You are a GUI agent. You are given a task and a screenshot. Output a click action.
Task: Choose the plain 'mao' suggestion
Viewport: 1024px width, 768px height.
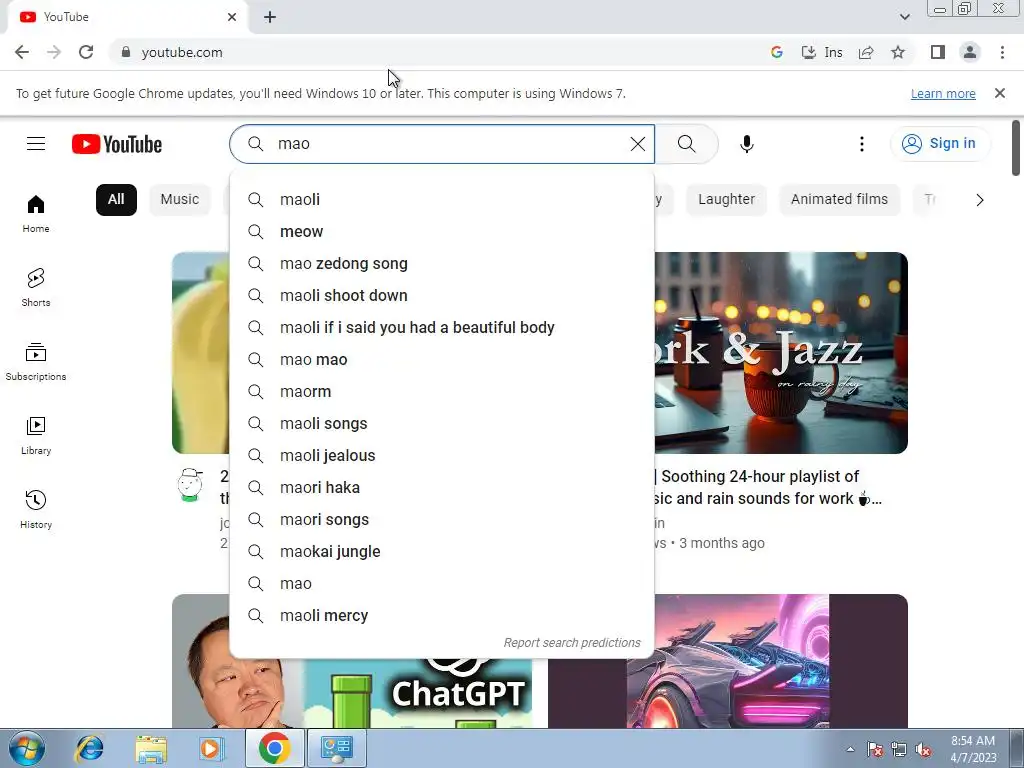click(441, 583)
